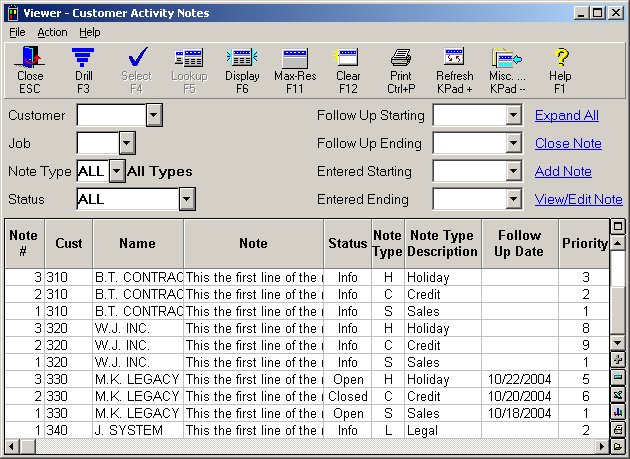Click the Priority column header
Screen dimensions: 630x459
584,243
